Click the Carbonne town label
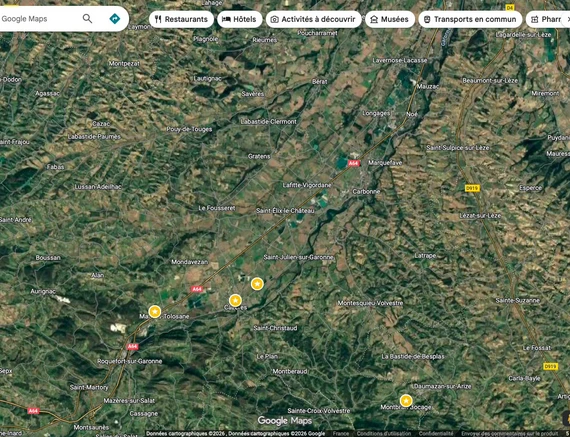This screenshot has width=570, height=437. click(366, 191)
